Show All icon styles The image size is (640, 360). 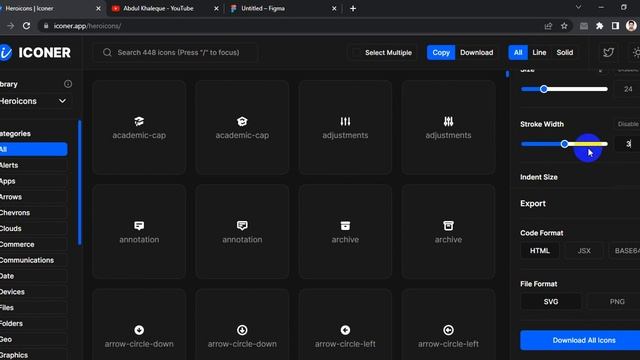point(518,52)
